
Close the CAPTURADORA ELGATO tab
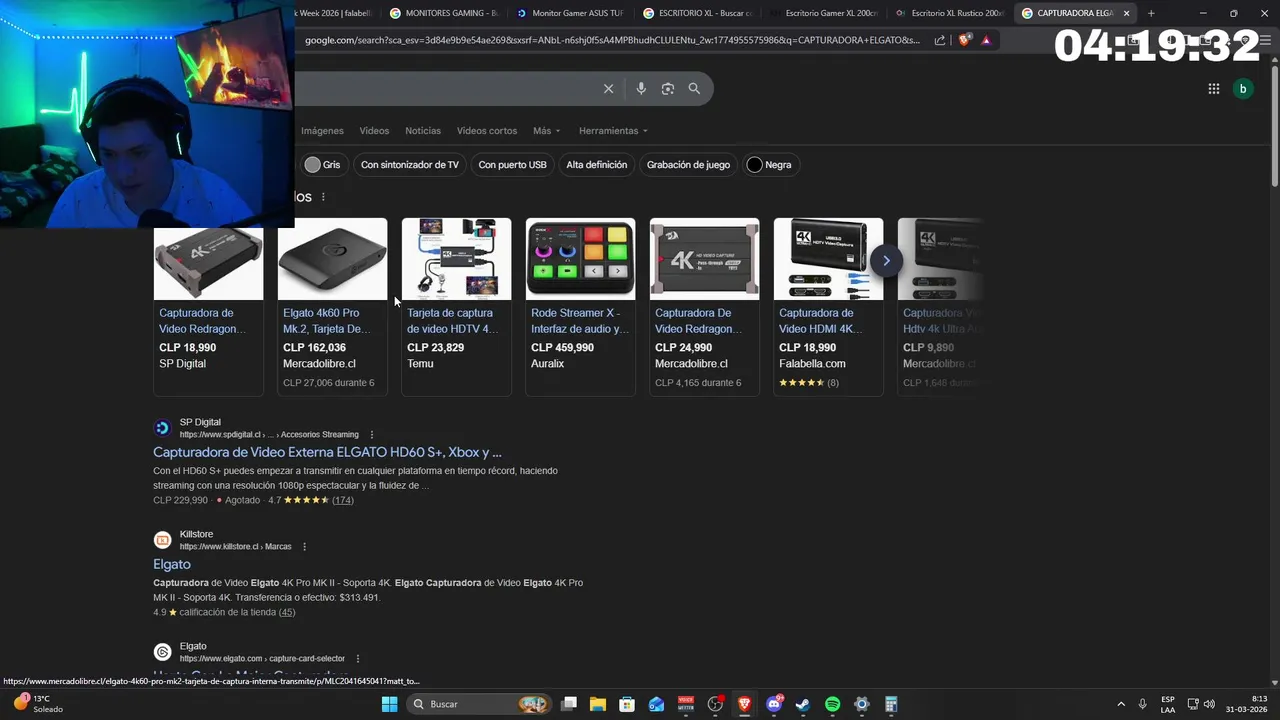(x=1127, y=13)
